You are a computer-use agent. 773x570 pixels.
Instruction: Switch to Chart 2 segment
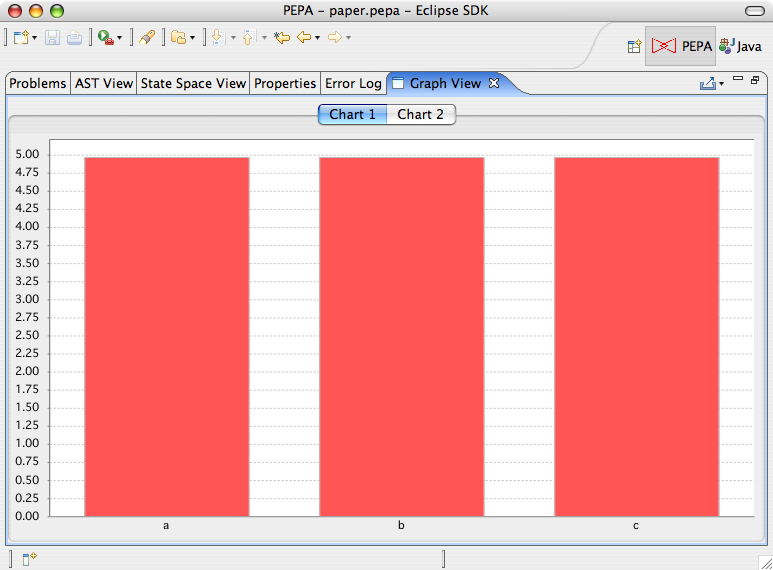click(x=420, y=114)
